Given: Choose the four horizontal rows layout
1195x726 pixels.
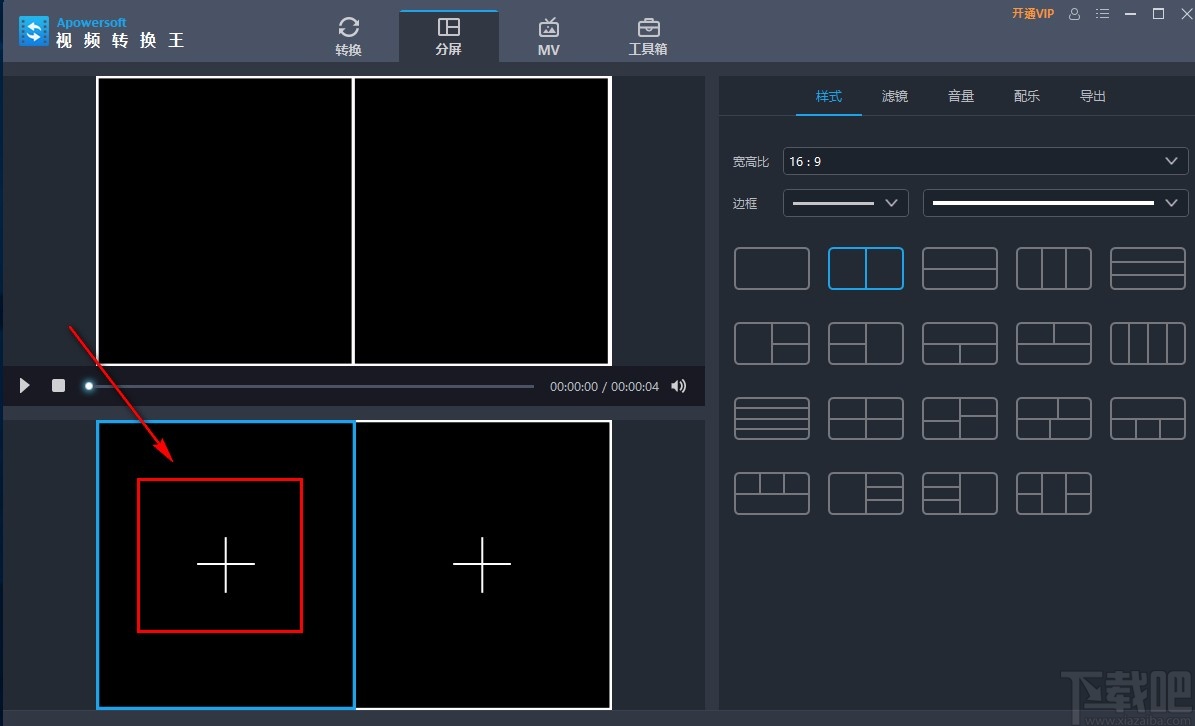Looking at the screenshot, I should (x=771, y=418).
